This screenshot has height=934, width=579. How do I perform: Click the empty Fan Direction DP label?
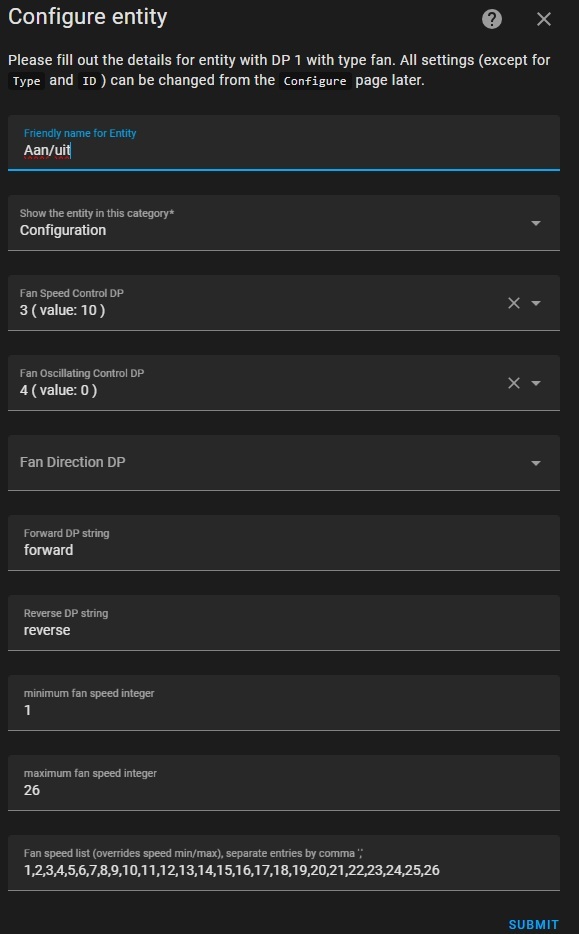coord(73,462)
